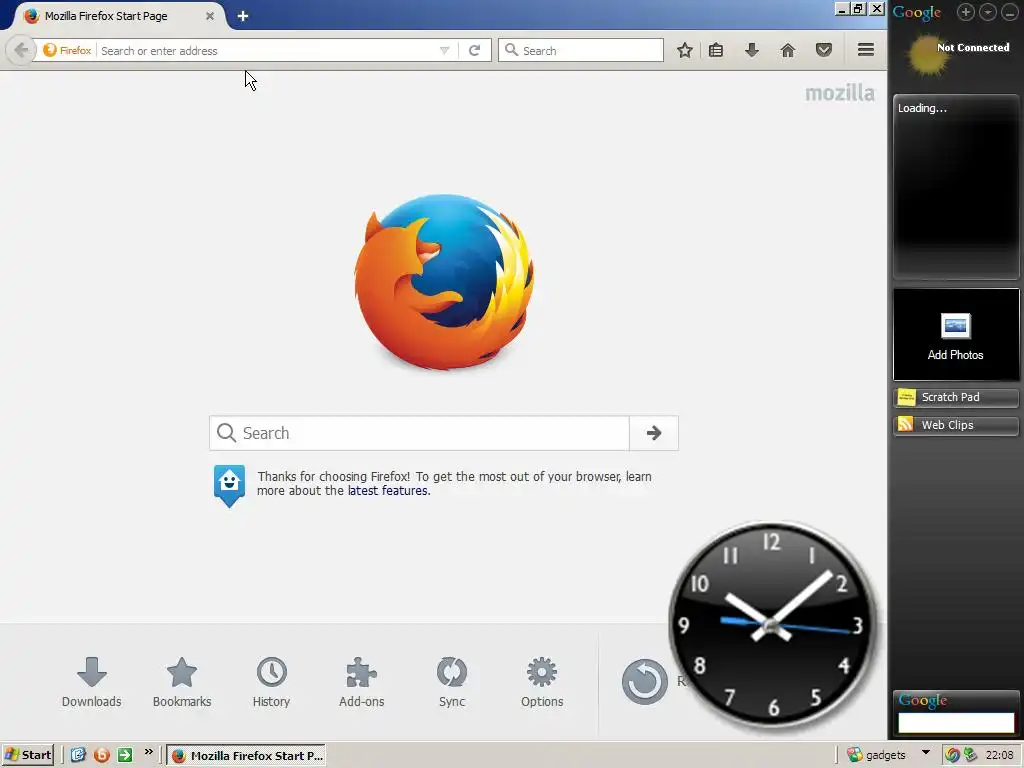Close the Mozilla Firefox Start Page tab
The height and width of the screenshot is (768, 1024).
point(210,16)
